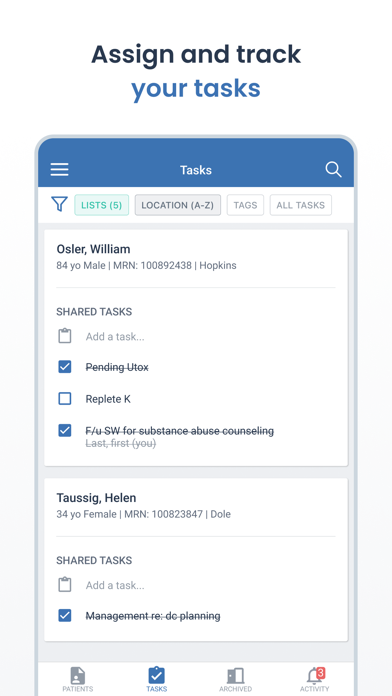Uncheck Management re: dc planning task
This screenshot has width=392, height=696.
(65, 616)
